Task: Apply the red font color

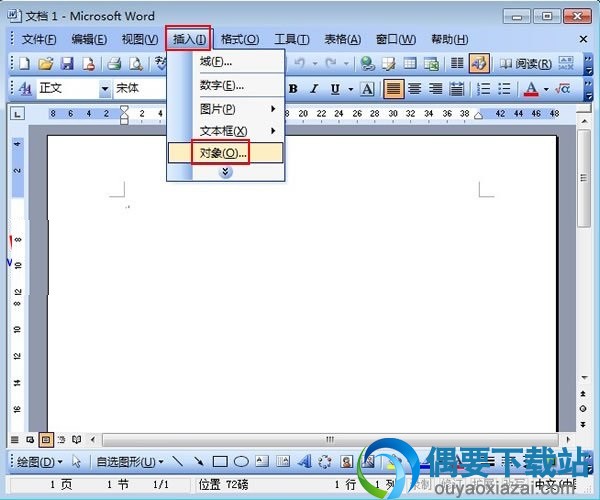Action: tap(531, 89)
